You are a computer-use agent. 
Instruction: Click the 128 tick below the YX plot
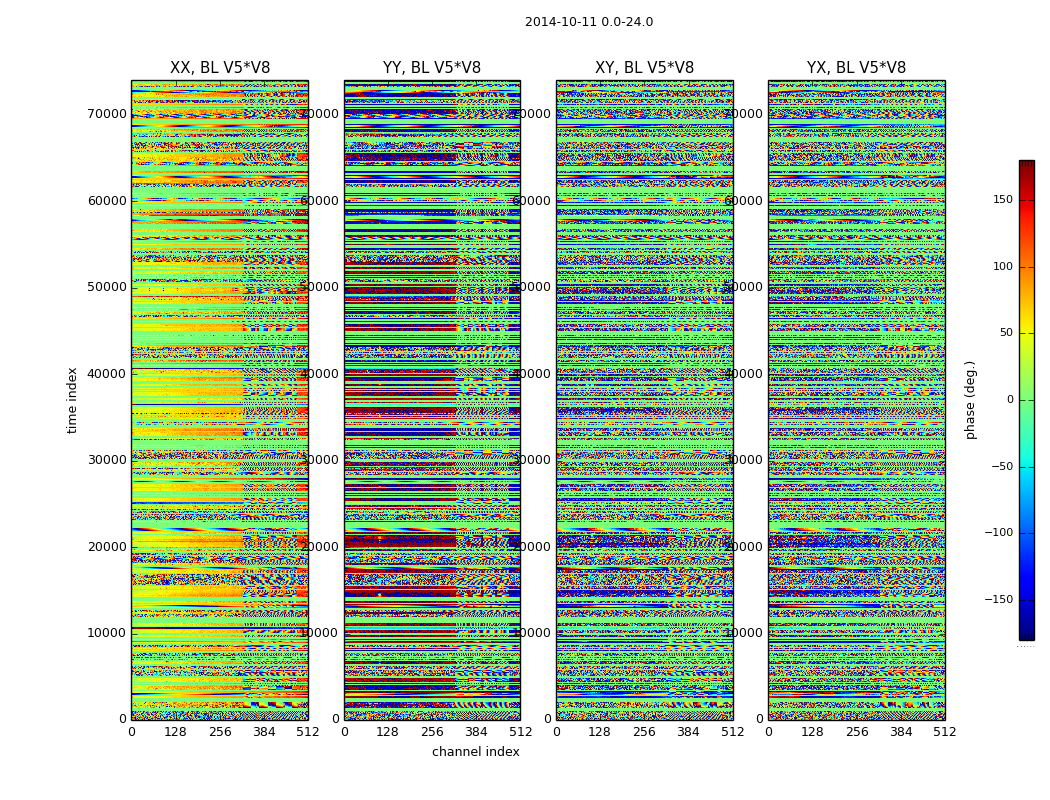pos(812,732)
